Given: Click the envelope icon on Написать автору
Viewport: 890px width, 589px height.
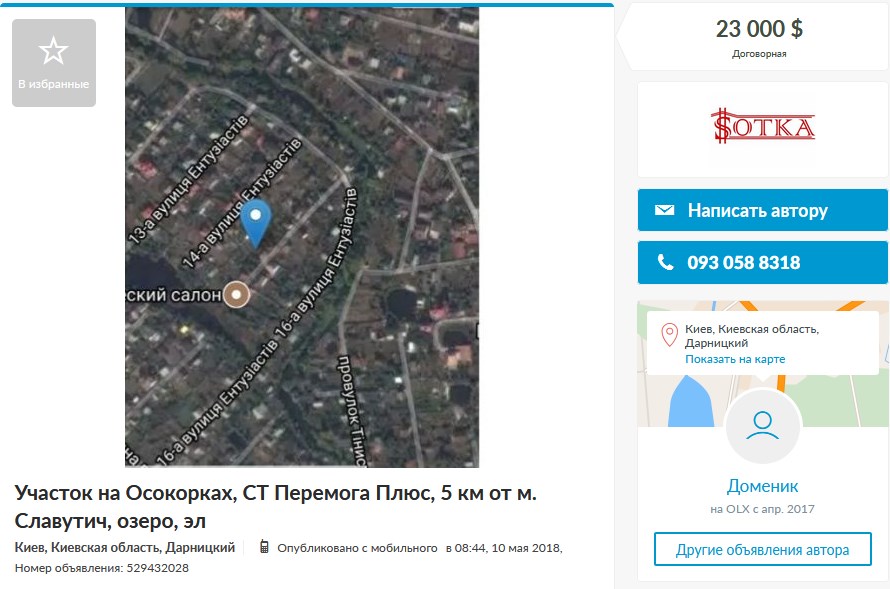Looking at the screenshot, I should [664, 210].
